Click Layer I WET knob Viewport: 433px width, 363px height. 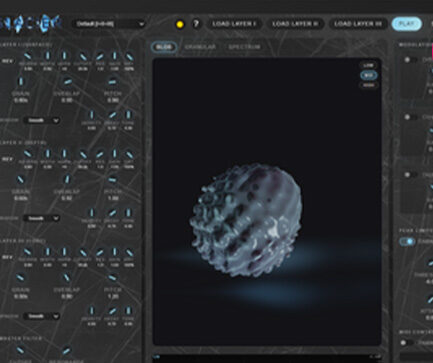[129, 56]
